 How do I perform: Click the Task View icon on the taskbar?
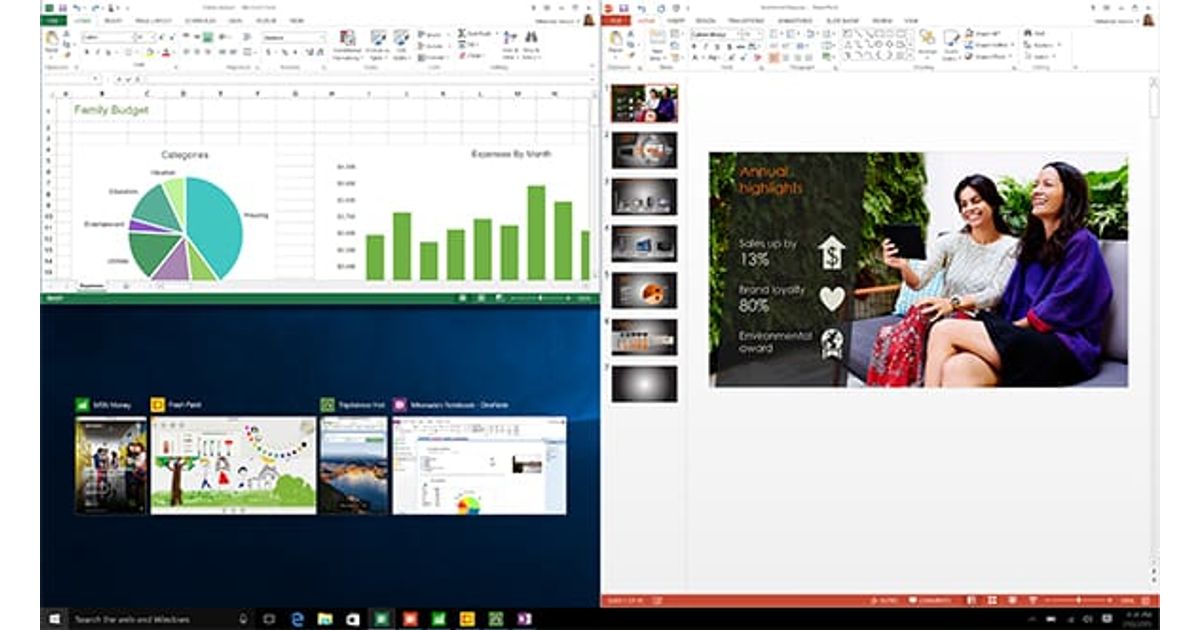[x=269, y=619]
